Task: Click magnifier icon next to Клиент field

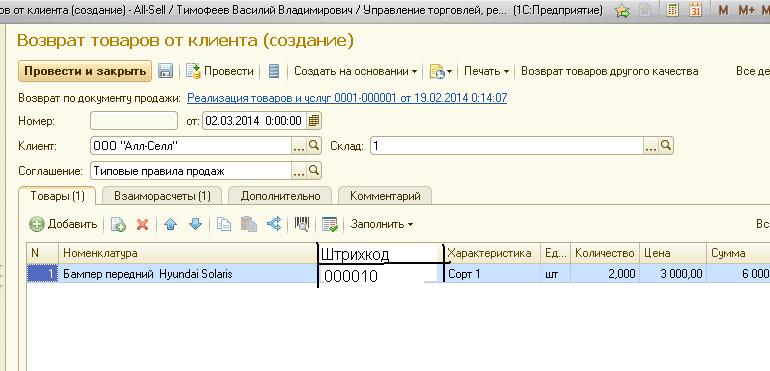Action: [314, 145]
